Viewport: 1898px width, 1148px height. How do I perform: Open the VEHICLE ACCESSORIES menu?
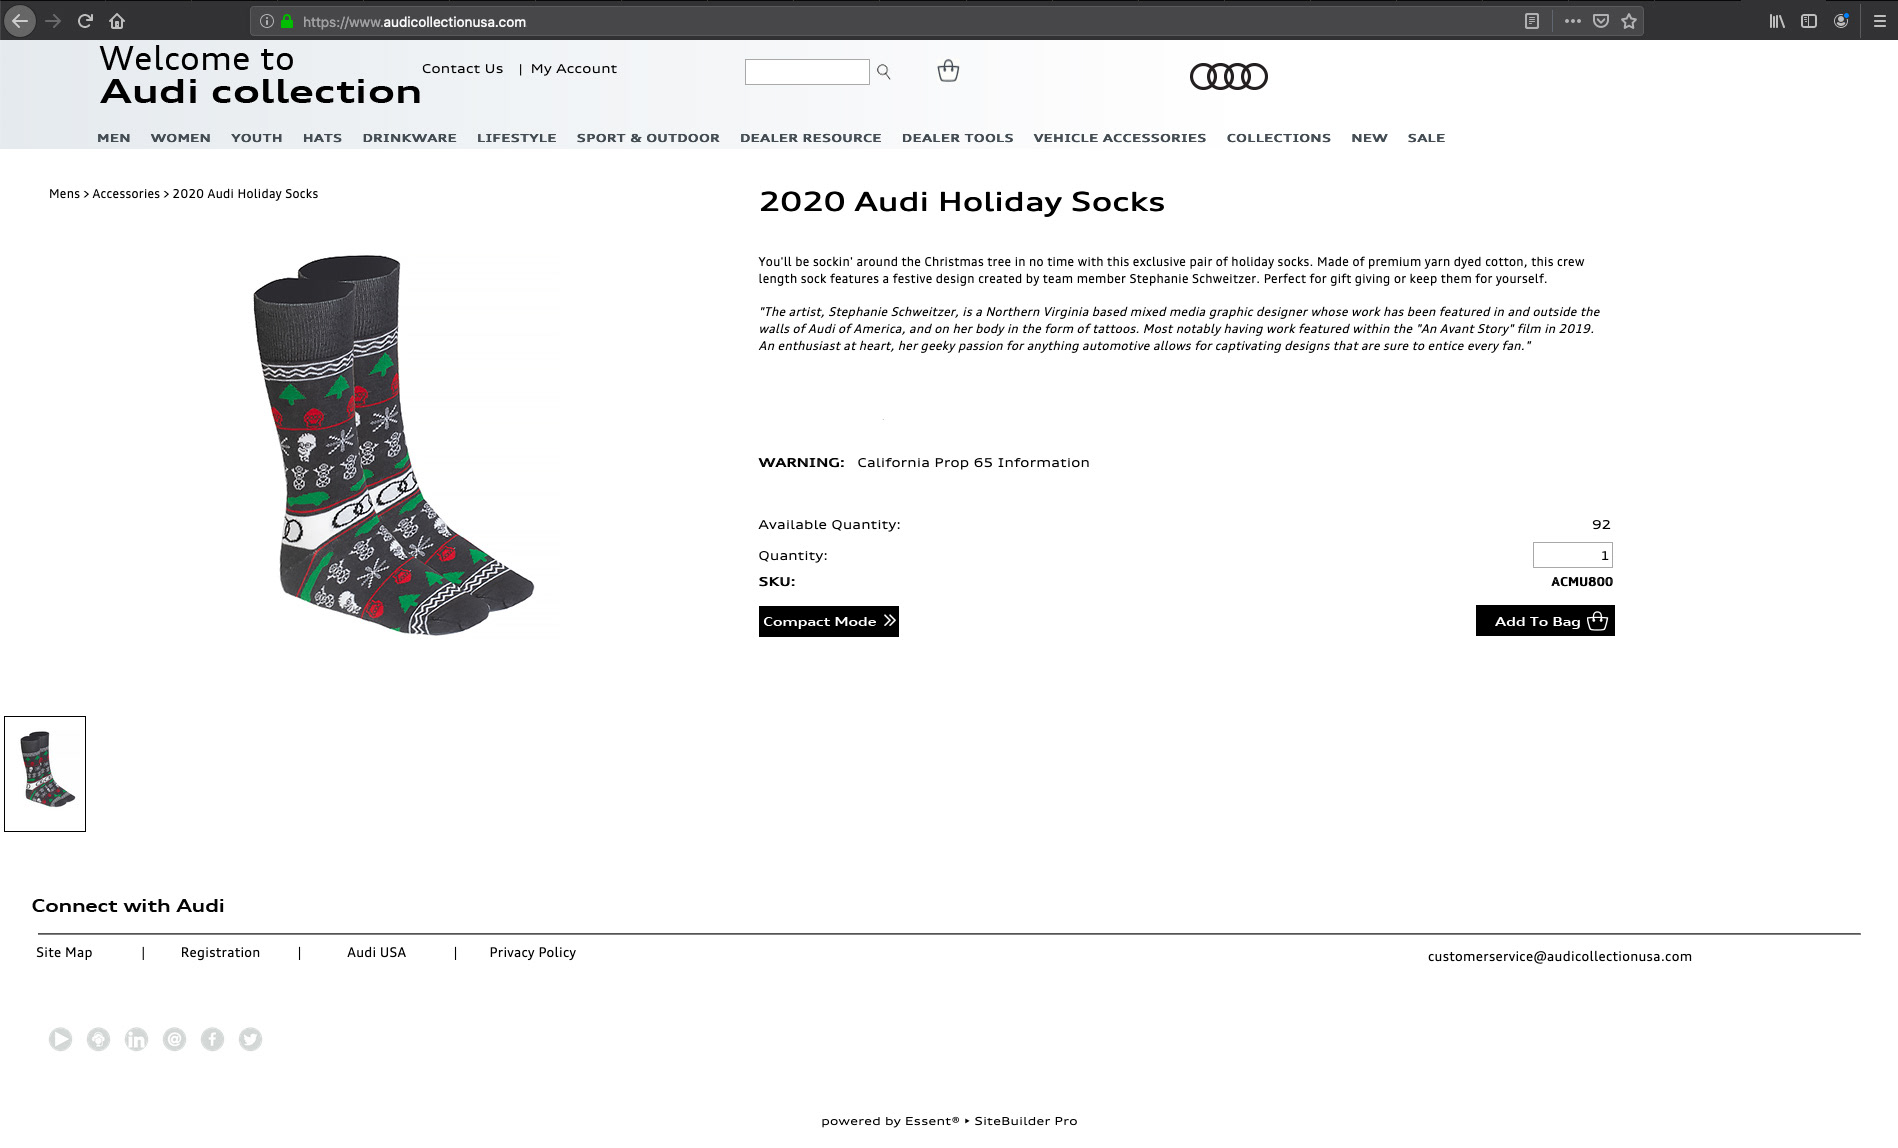(x=1119, y=138)
